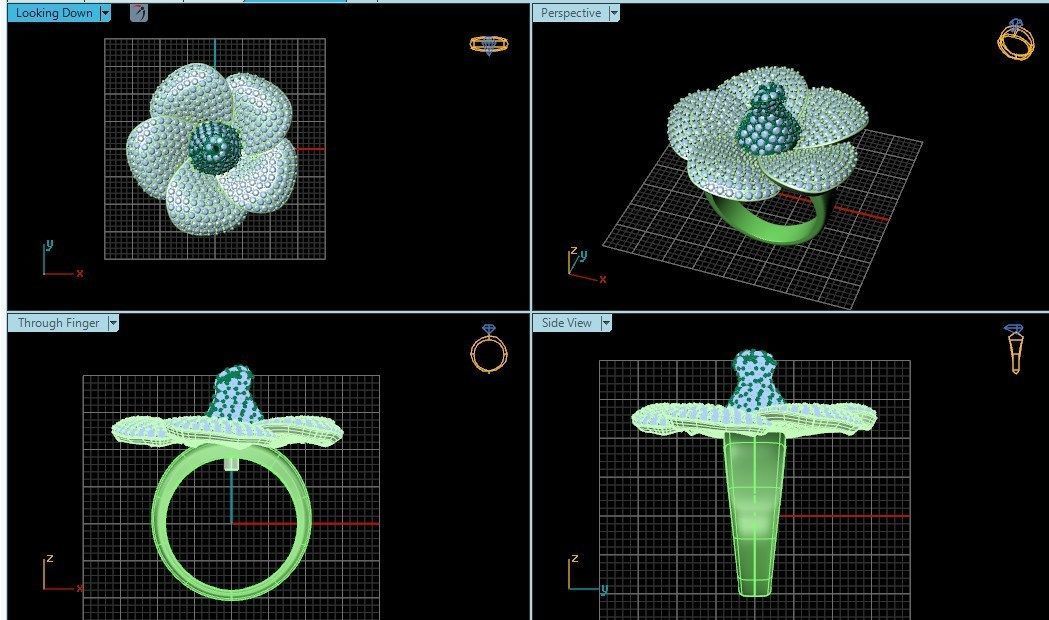This screenshot has width=1049, height=620.
Task: Select the flower center dome in Side View
Action: tap(755, 380)
